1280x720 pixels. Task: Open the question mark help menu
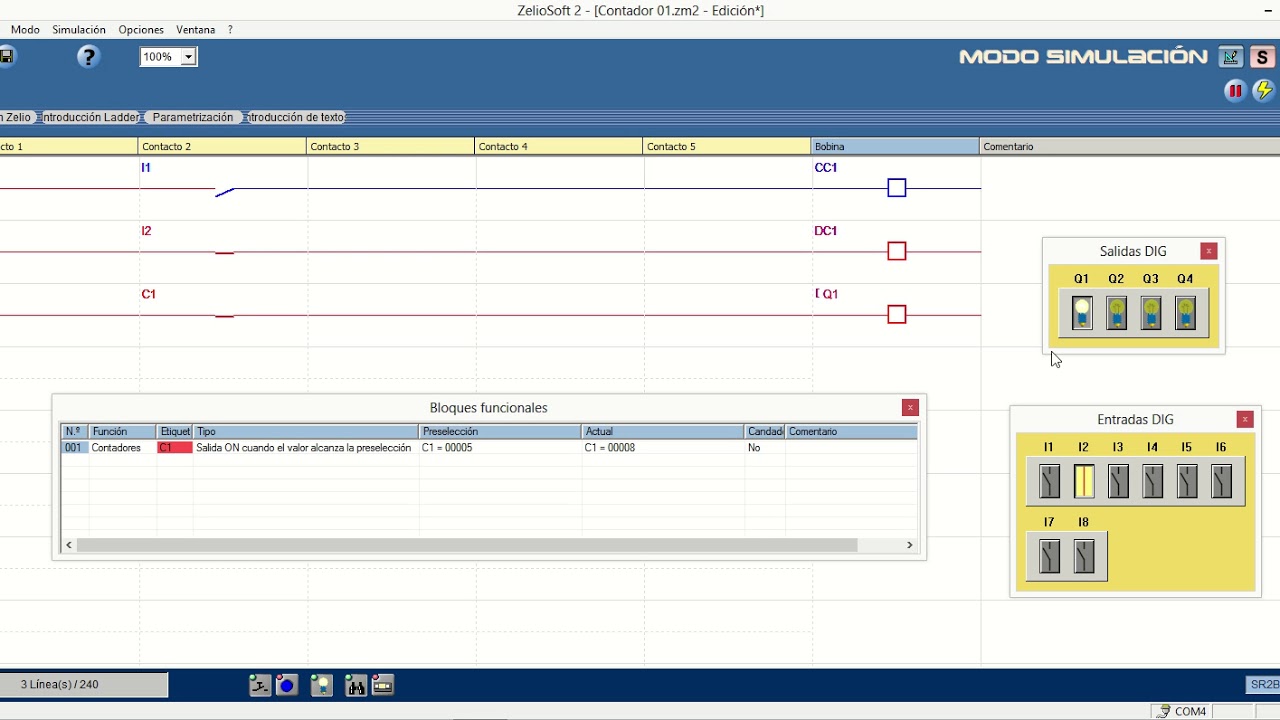click(x=230, y=30)
